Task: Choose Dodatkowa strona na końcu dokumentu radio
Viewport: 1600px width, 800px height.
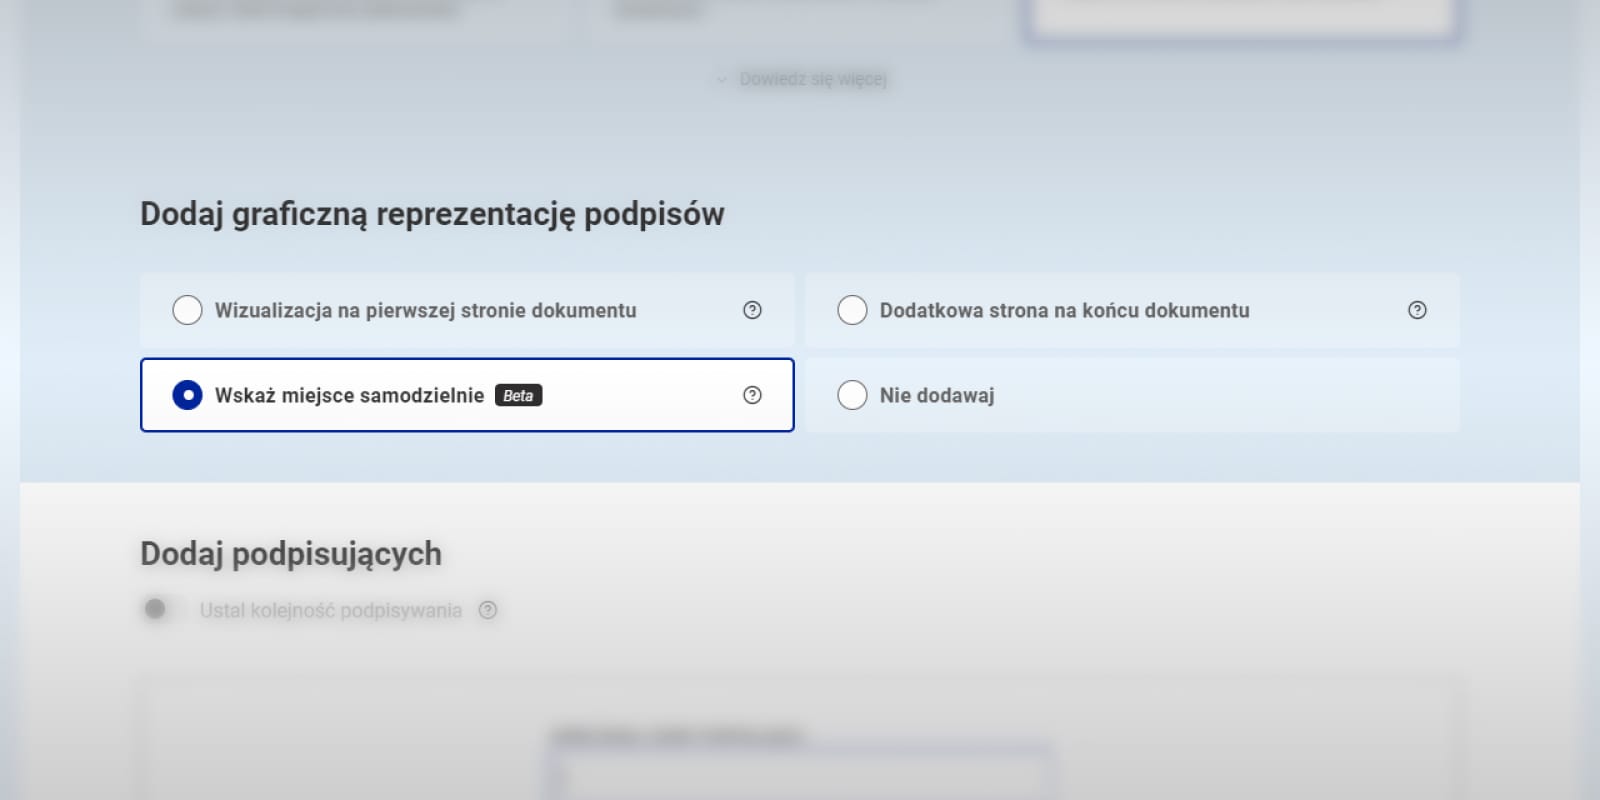Action: pyautogui.click(x=852, y=310)
